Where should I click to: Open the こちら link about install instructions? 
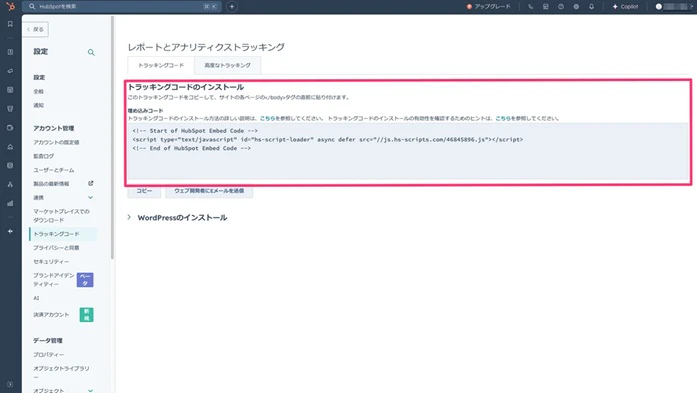(268, 118)
